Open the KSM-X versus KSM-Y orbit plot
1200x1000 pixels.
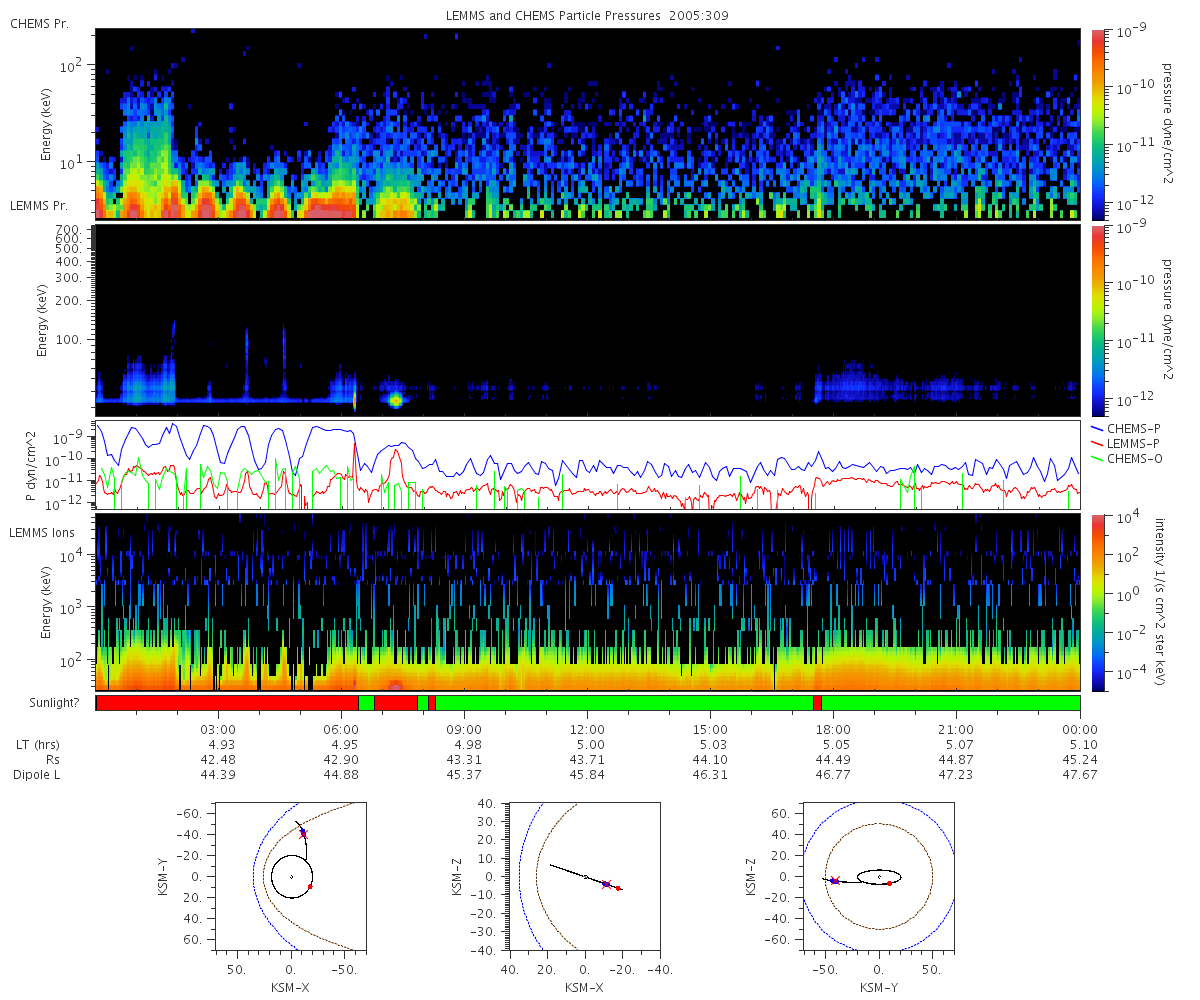point(290,875)
